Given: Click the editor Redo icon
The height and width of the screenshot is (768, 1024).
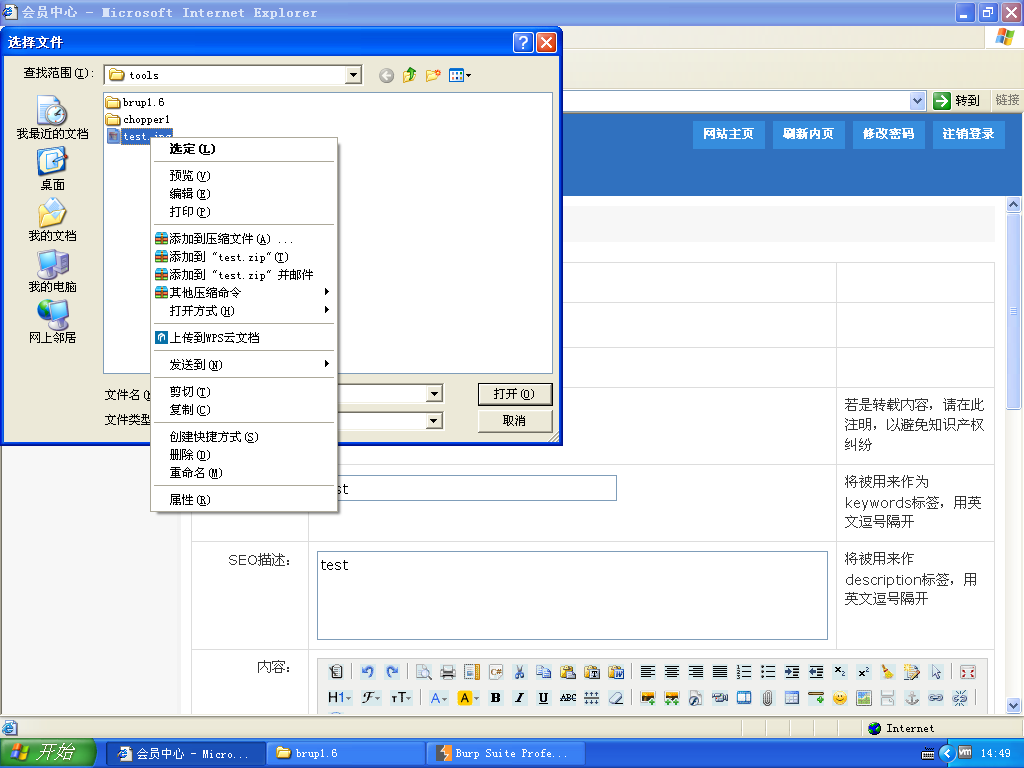Looking at the screenshot, I should click(x=392, y=671).
